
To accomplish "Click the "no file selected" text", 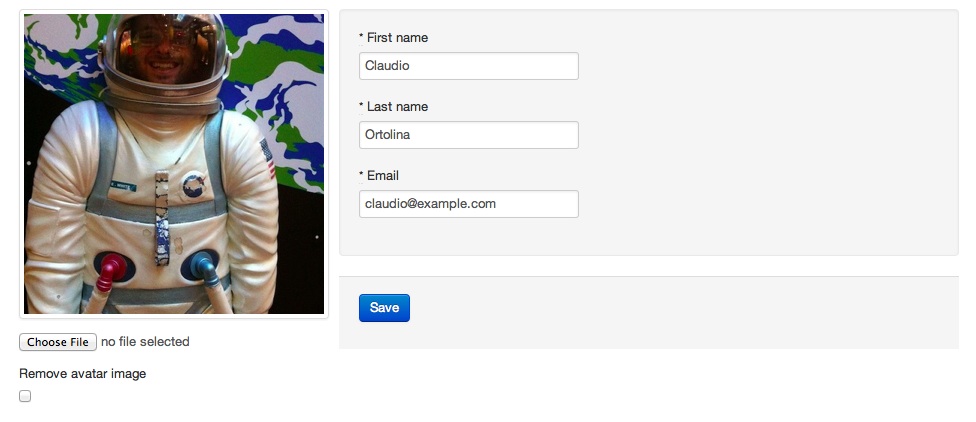I will click(x=145, y=342).
